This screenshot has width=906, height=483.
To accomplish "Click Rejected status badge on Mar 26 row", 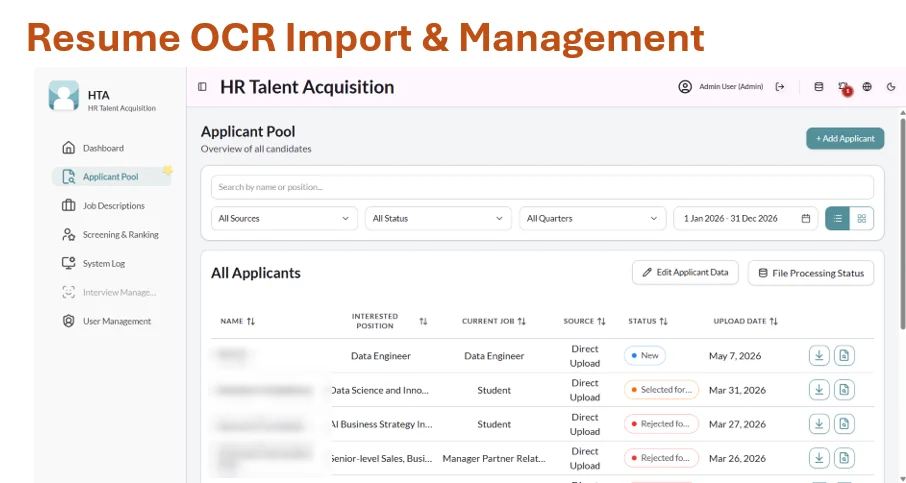I will tap(661, 458).
